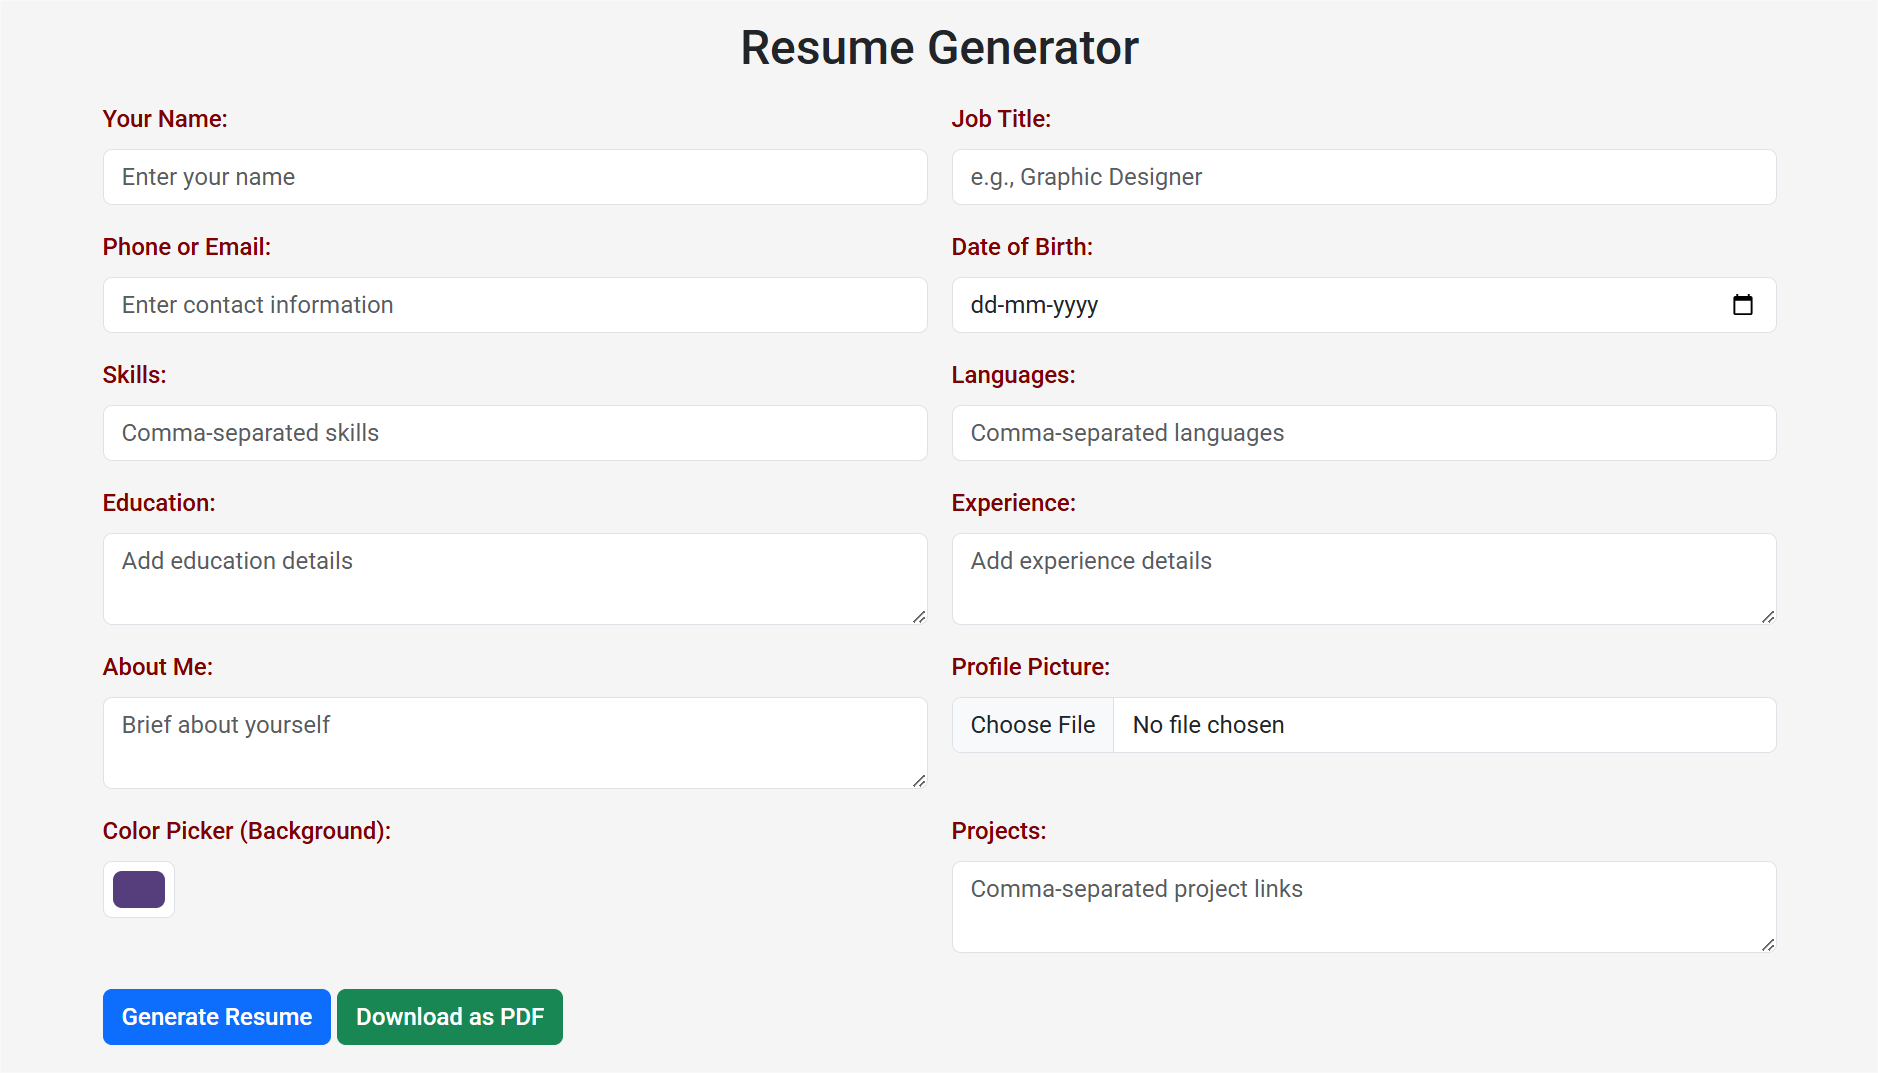Focus the Your Name input field
This screenshot has height=1073, width=1878.
[x=515, y=177]
